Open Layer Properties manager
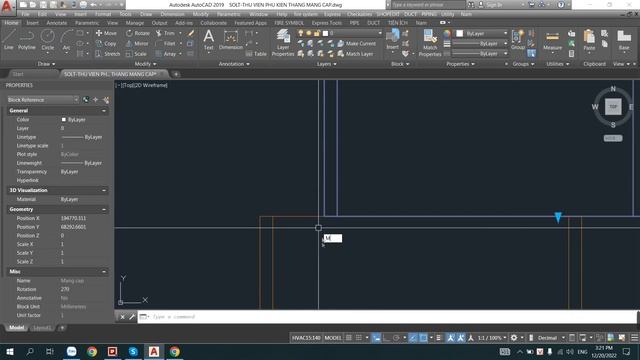 (x=283, y=42)
